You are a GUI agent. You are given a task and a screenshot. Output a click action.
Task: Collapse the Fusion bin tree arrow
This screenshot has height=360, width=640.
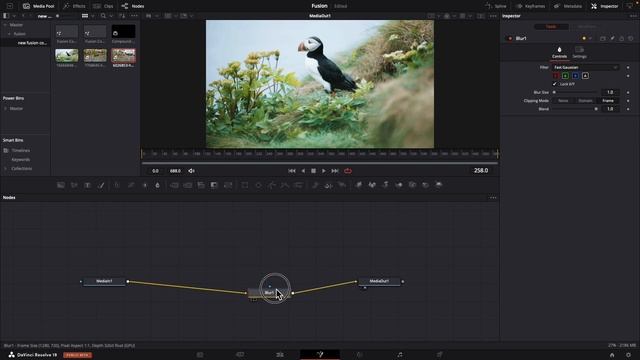point(9,34)
